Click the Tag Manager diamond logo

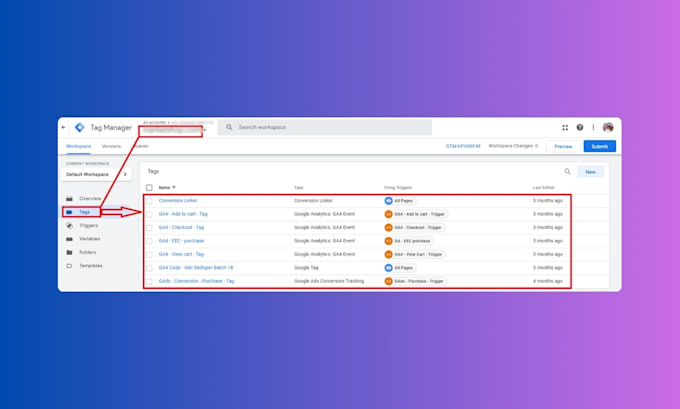pos(79,128)
